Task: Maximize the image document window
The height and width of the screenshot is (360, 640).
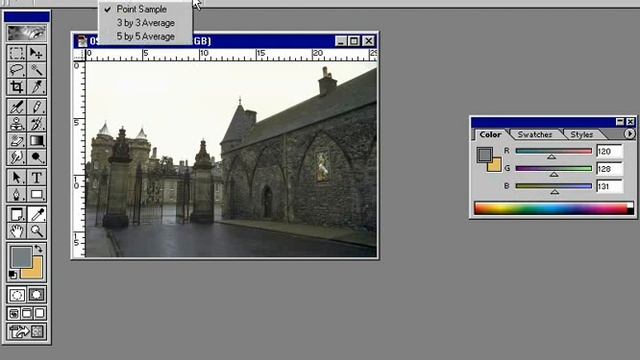Action: [354, 41]
